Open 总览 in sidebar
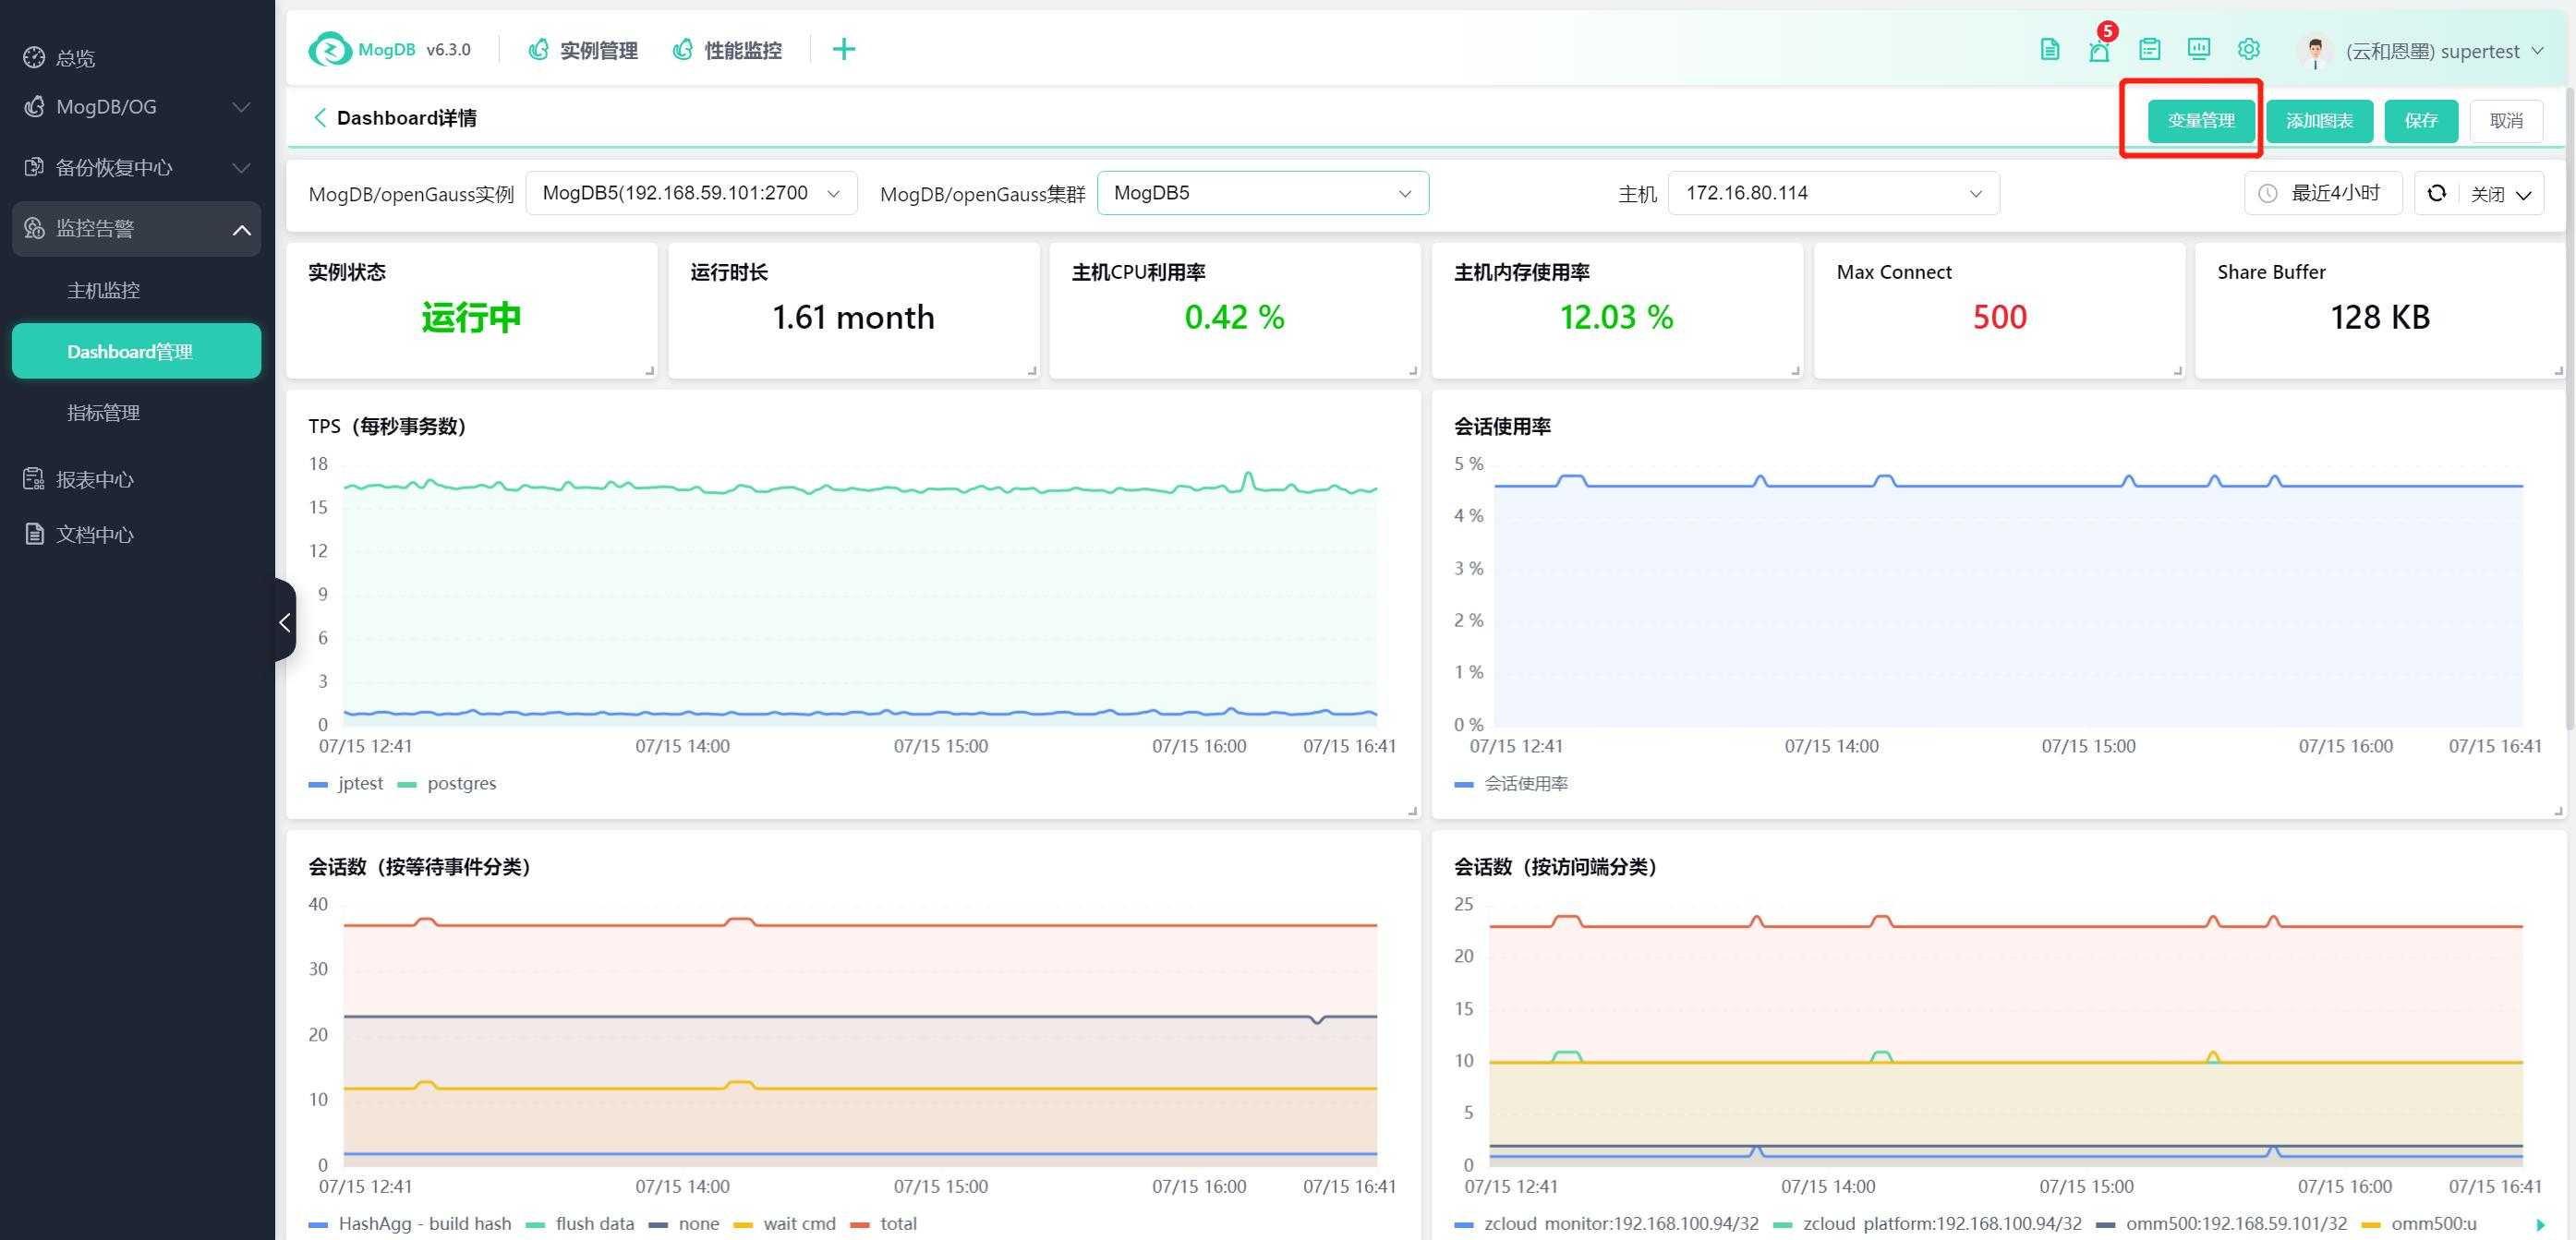This screenshot has width=2576, height=1240. pyautogui.click(x=76, y=58)
